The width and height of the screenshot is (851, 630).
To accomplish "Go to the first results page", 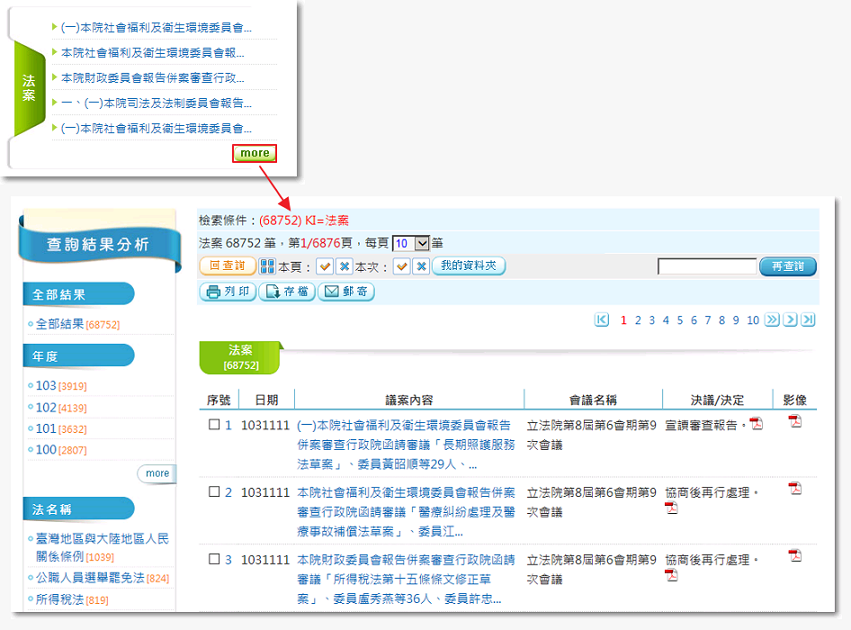I will click(601, 320).
